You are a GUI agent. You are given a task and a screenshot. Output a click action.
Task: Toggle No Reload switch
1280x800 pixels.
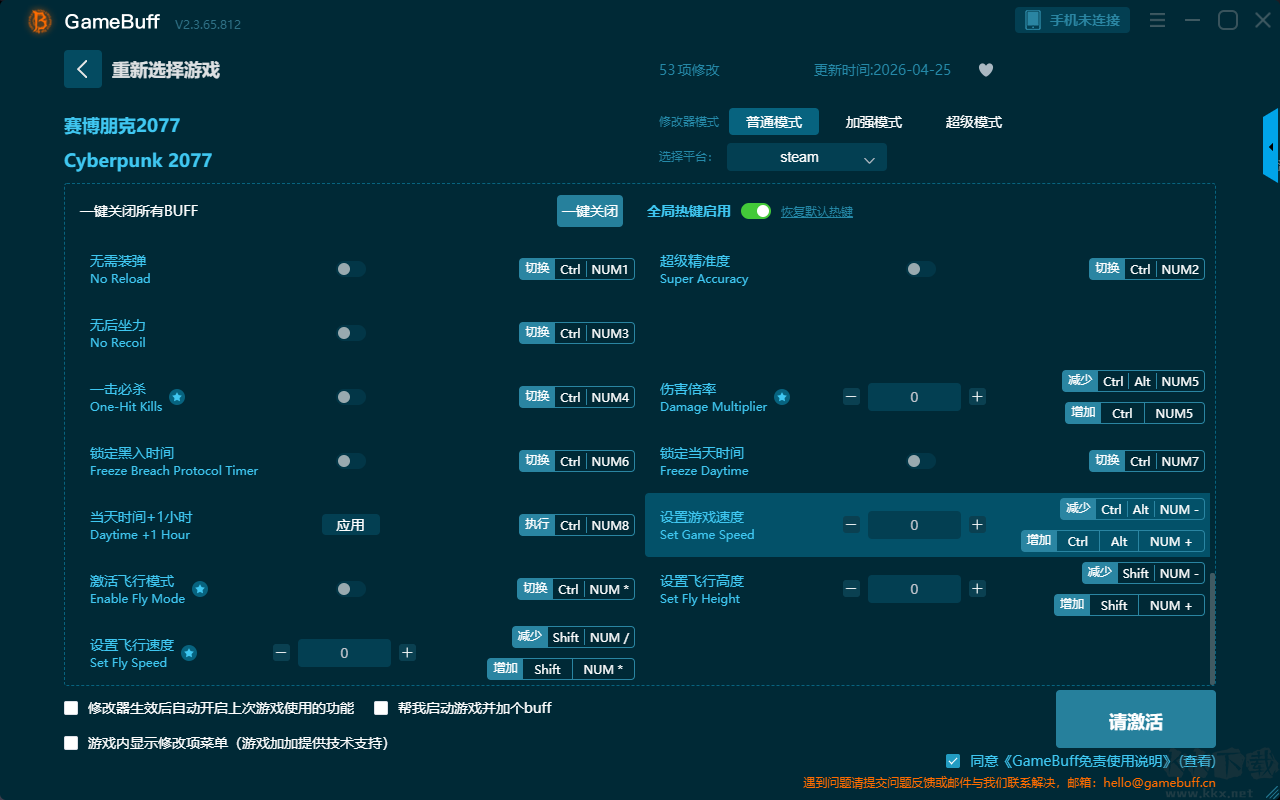tap(351, 269)
